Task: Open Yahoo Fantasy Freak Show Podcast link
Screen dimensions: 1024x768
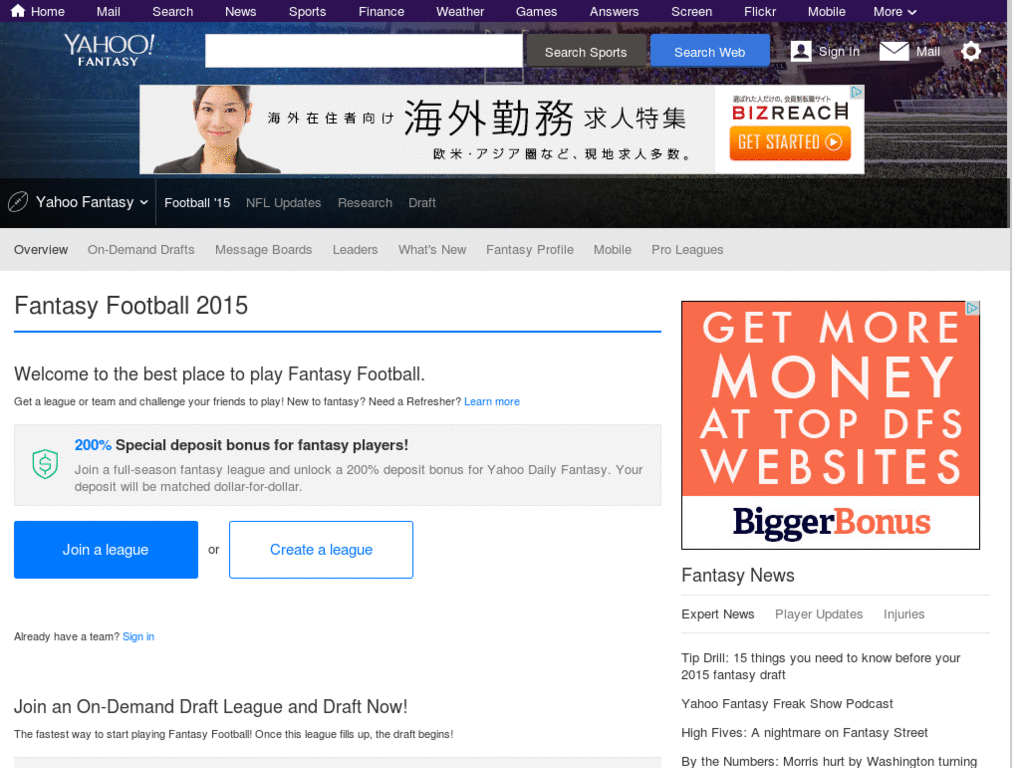Action: (787, 703)
